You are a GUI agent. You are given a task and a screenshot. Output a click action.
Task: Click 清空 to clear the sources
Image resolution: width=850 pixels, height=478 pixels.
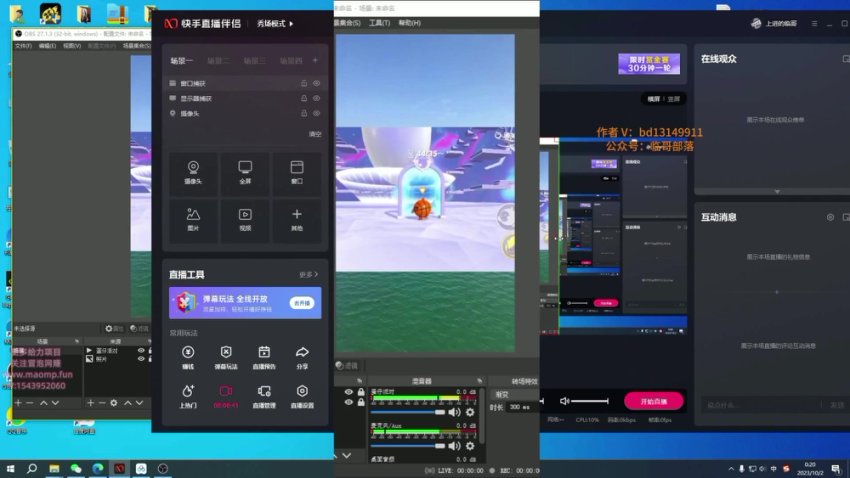(314, 134)
